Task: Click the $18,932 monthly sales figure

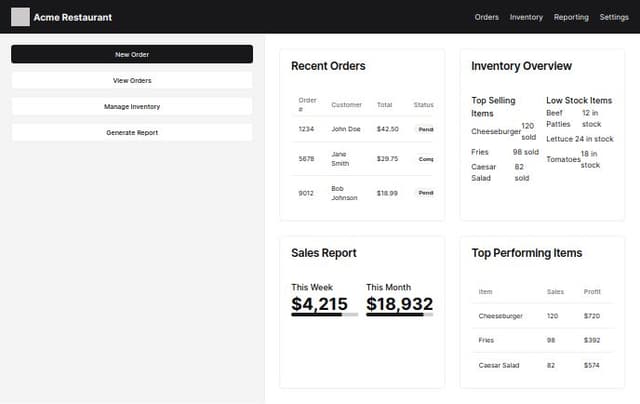Action: [399, 304]
